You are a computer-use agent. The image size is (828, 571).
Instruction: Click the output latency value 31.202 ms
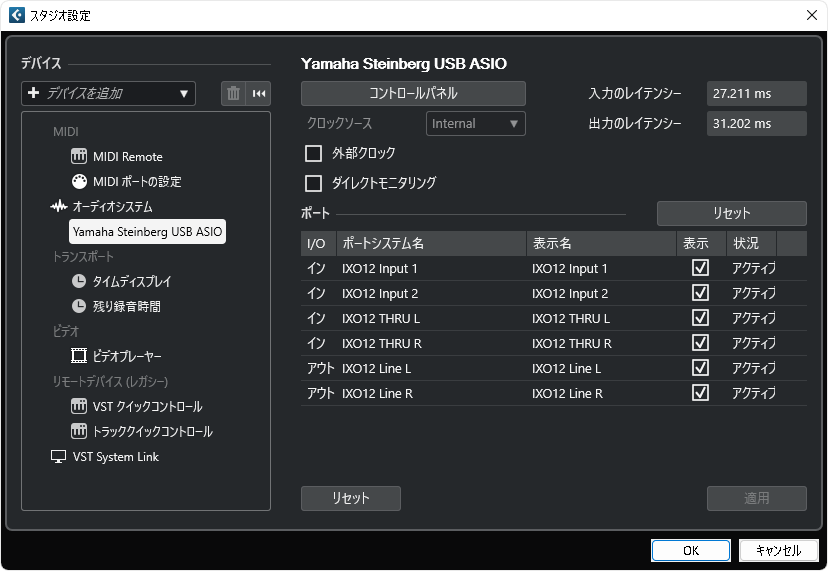757,124
